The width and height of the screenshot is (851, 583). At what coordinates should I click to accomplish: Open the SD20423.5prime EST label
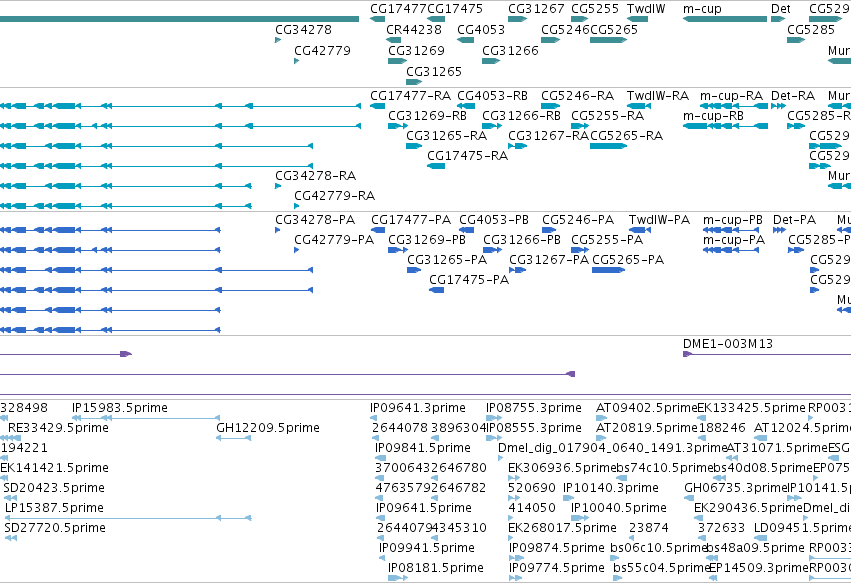(54, 488)
